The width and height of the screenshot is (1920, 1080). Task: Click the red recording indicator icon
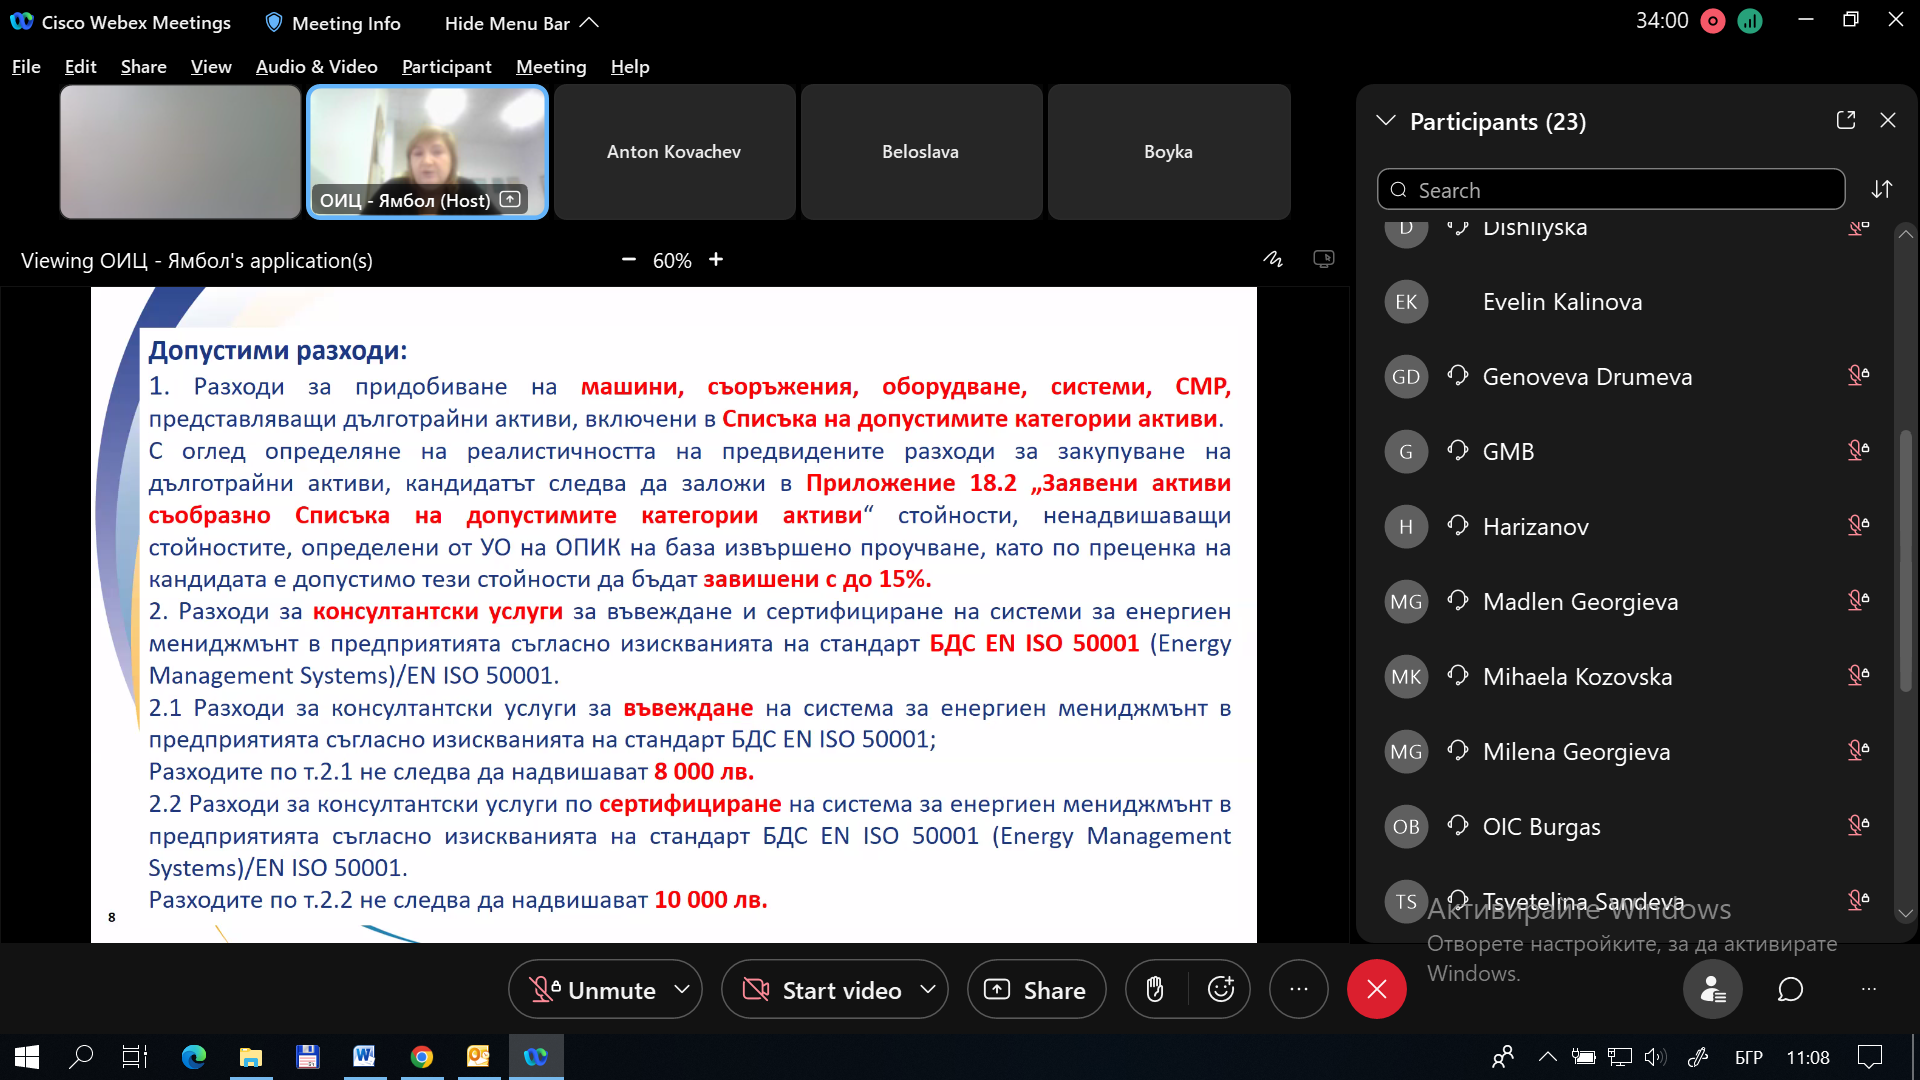pos(1713,21)
